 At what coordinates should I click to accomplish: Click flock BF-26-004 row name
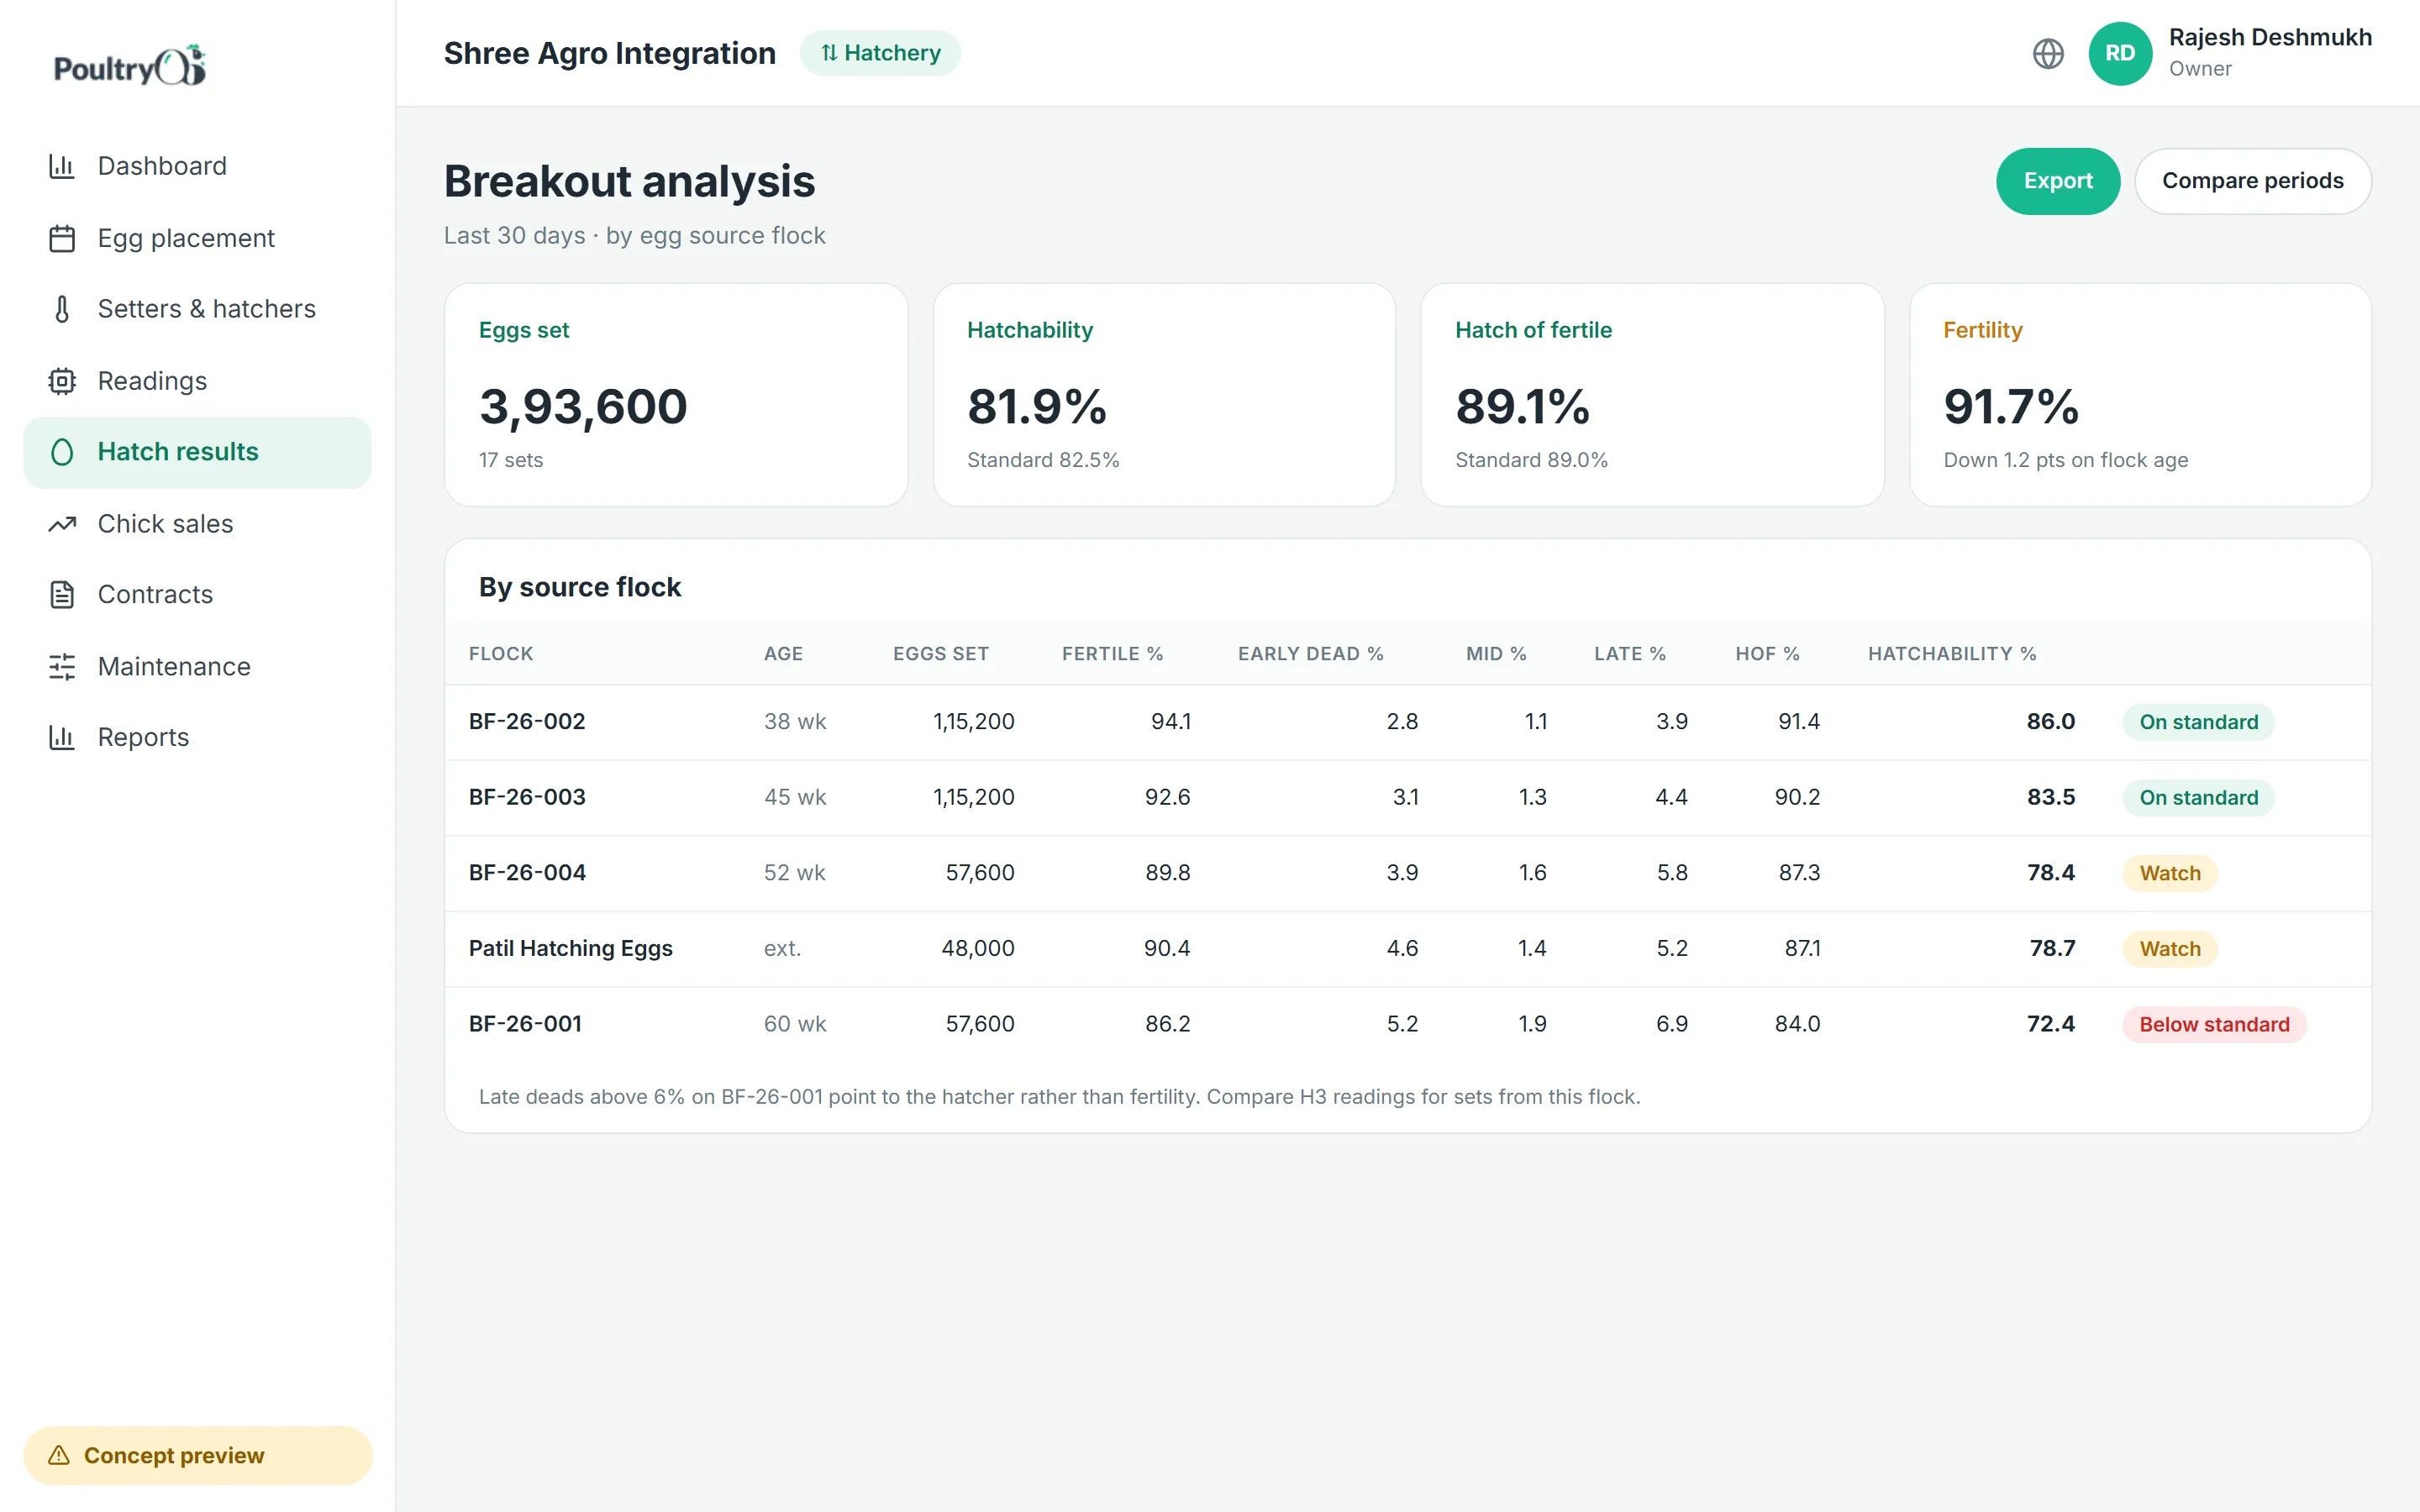pyautogui.click(x=527, y=873)
